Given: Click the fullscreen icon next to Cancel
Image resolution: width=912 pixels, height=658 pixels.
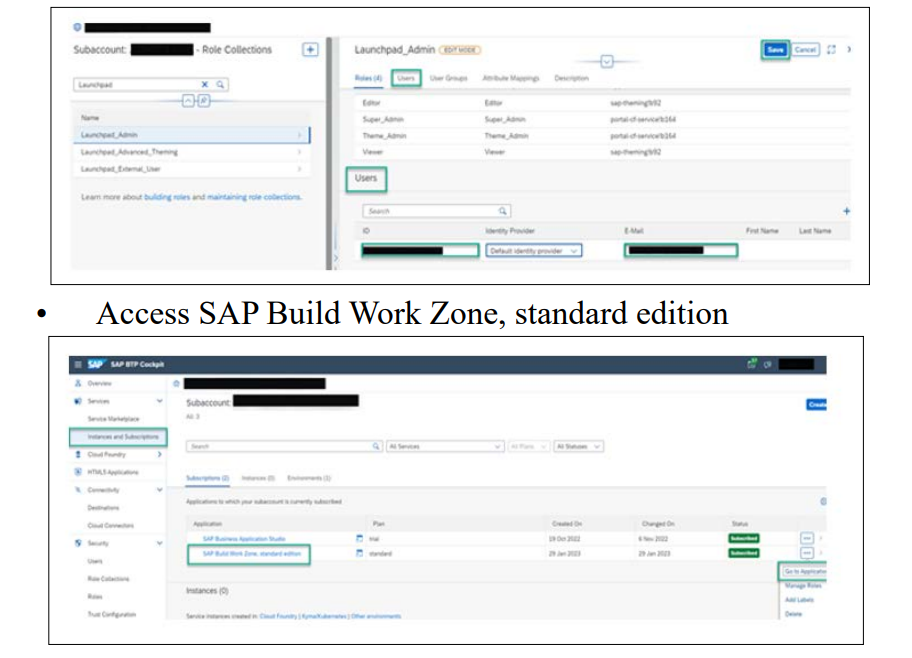Looking at the screenshot, I should tap(831, 49).
